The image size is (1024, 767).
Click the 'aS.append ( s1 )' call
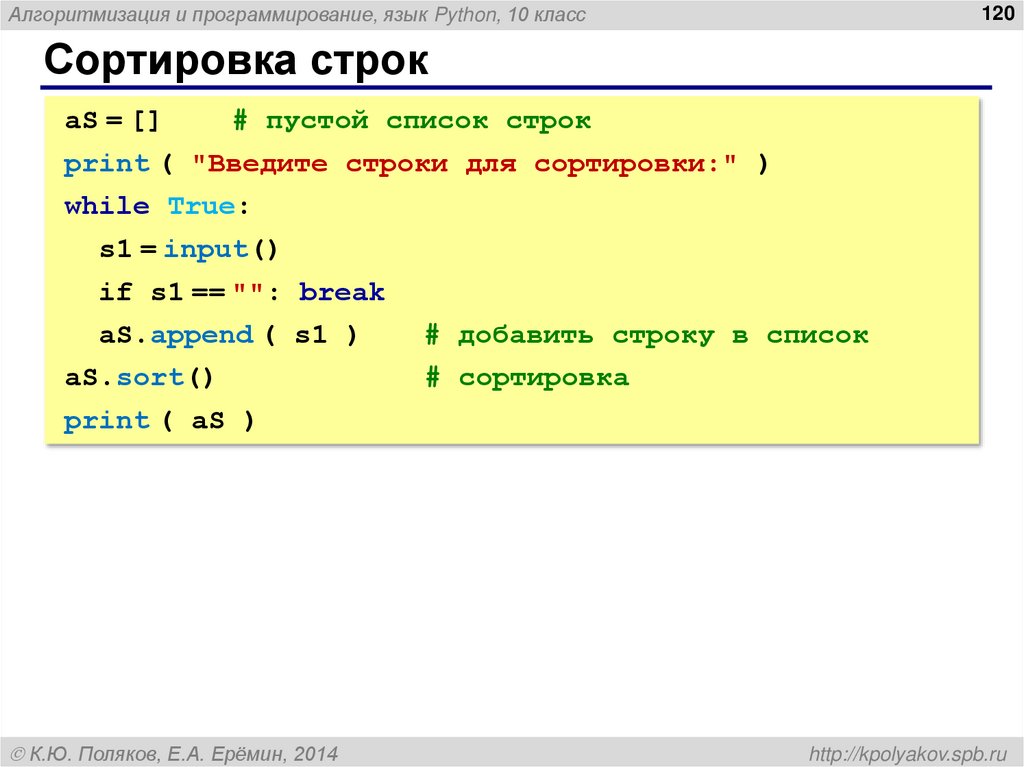pos(228,335)
